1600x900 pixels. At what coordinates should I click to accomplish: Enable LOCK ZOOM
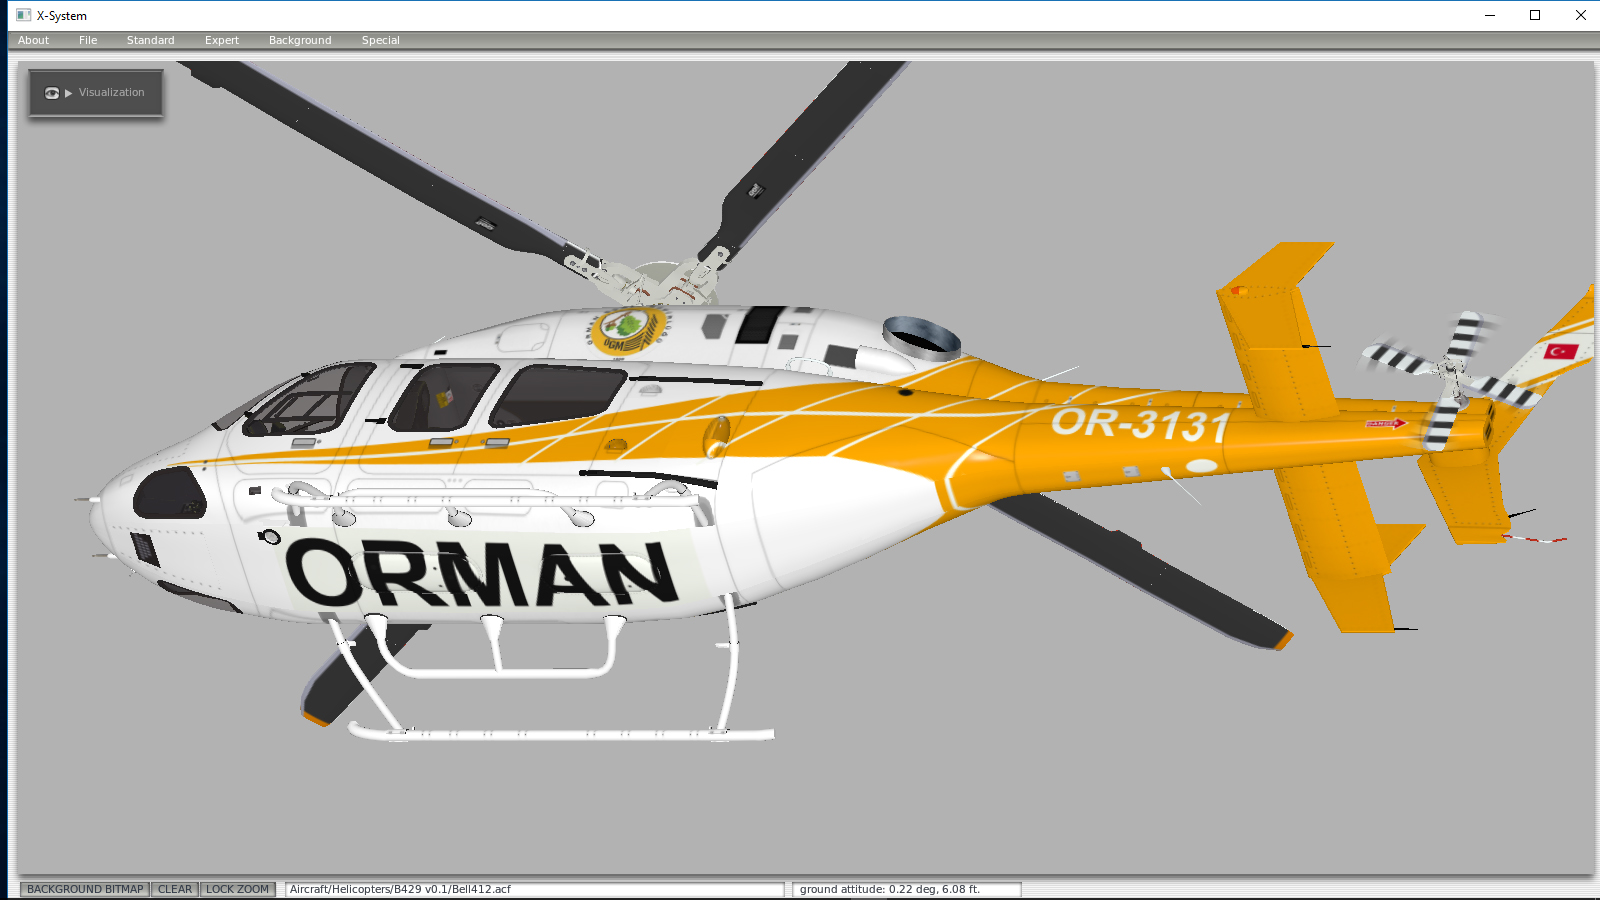pos(238,888)
